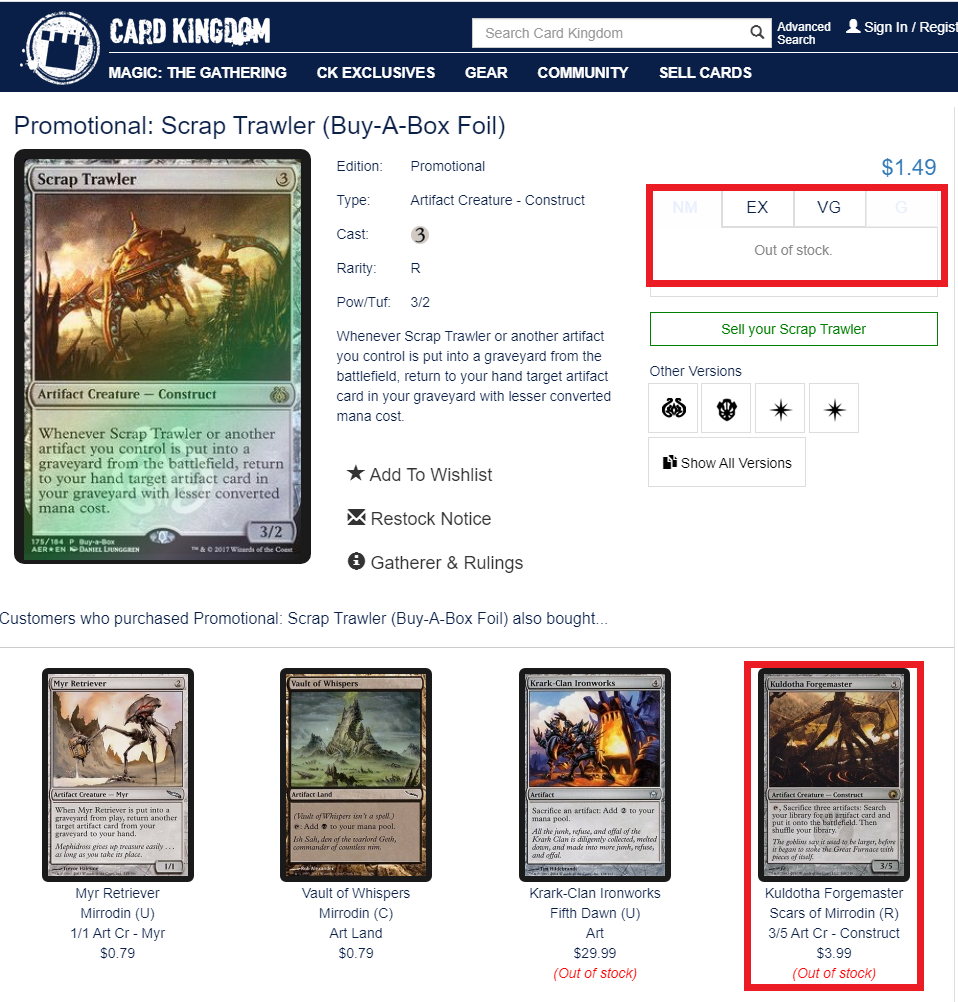Open the Kuldotha Forgemaster card thumbnail

833,775
